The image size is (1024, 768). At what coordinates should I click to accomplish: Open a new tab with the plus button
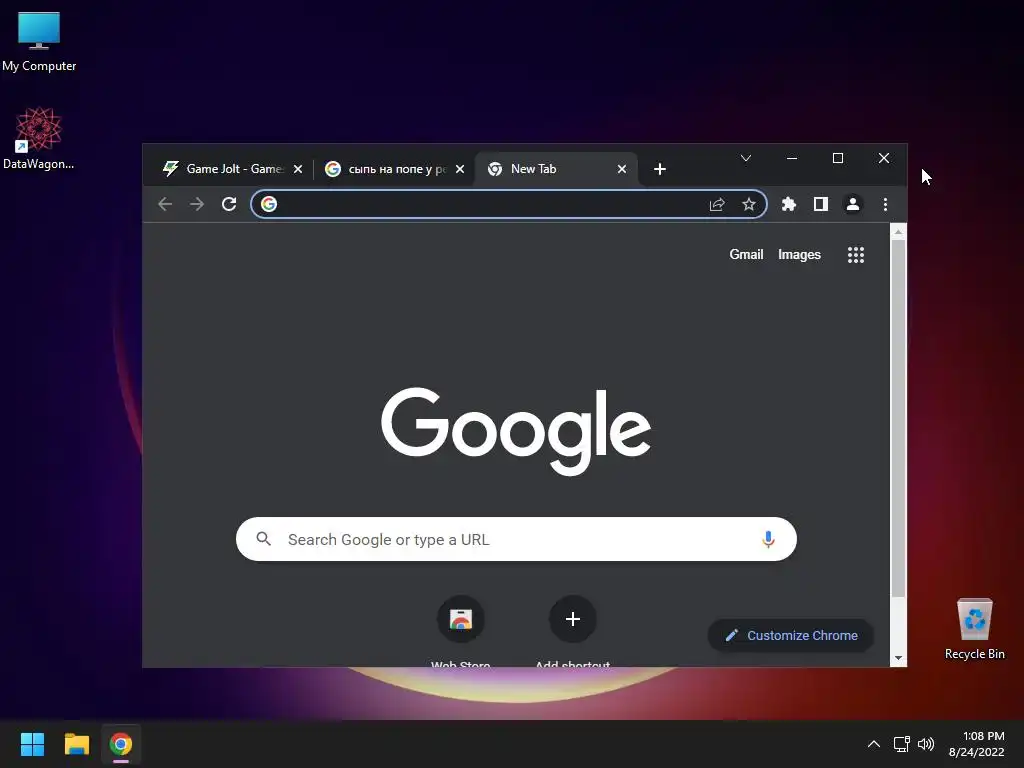[x=660, y=169]
